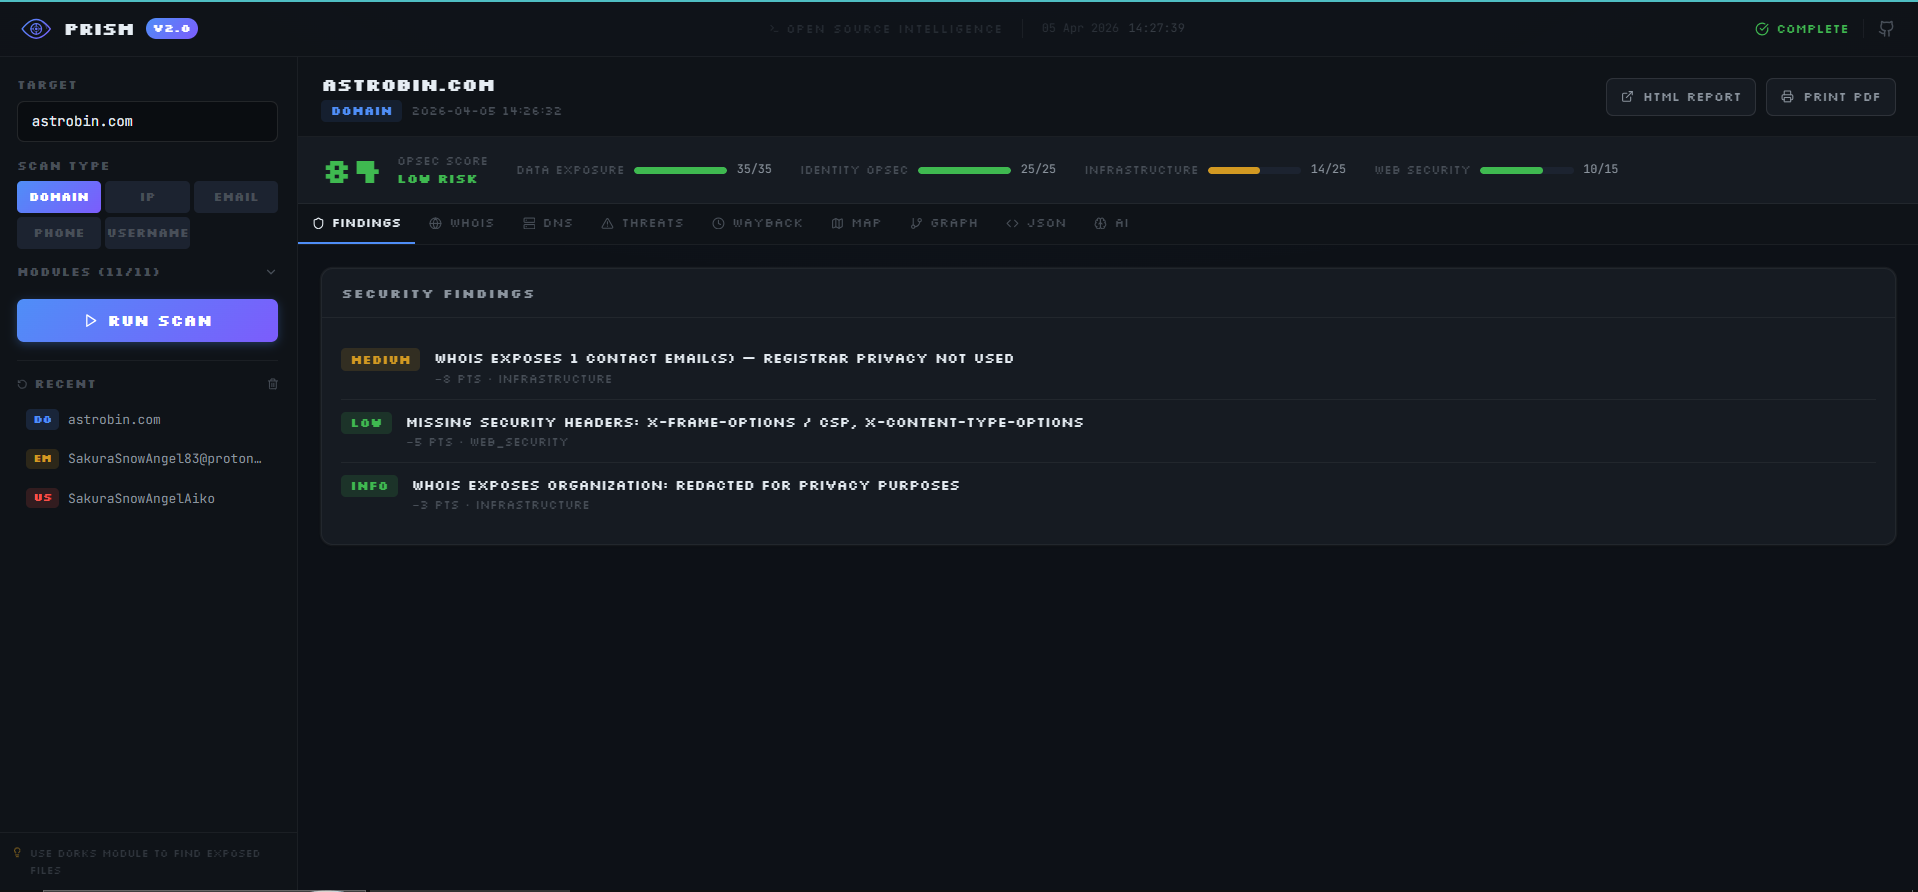The image size is (1918, 892).
Task: Click the Print PDF button
Action: point(1831,97)
